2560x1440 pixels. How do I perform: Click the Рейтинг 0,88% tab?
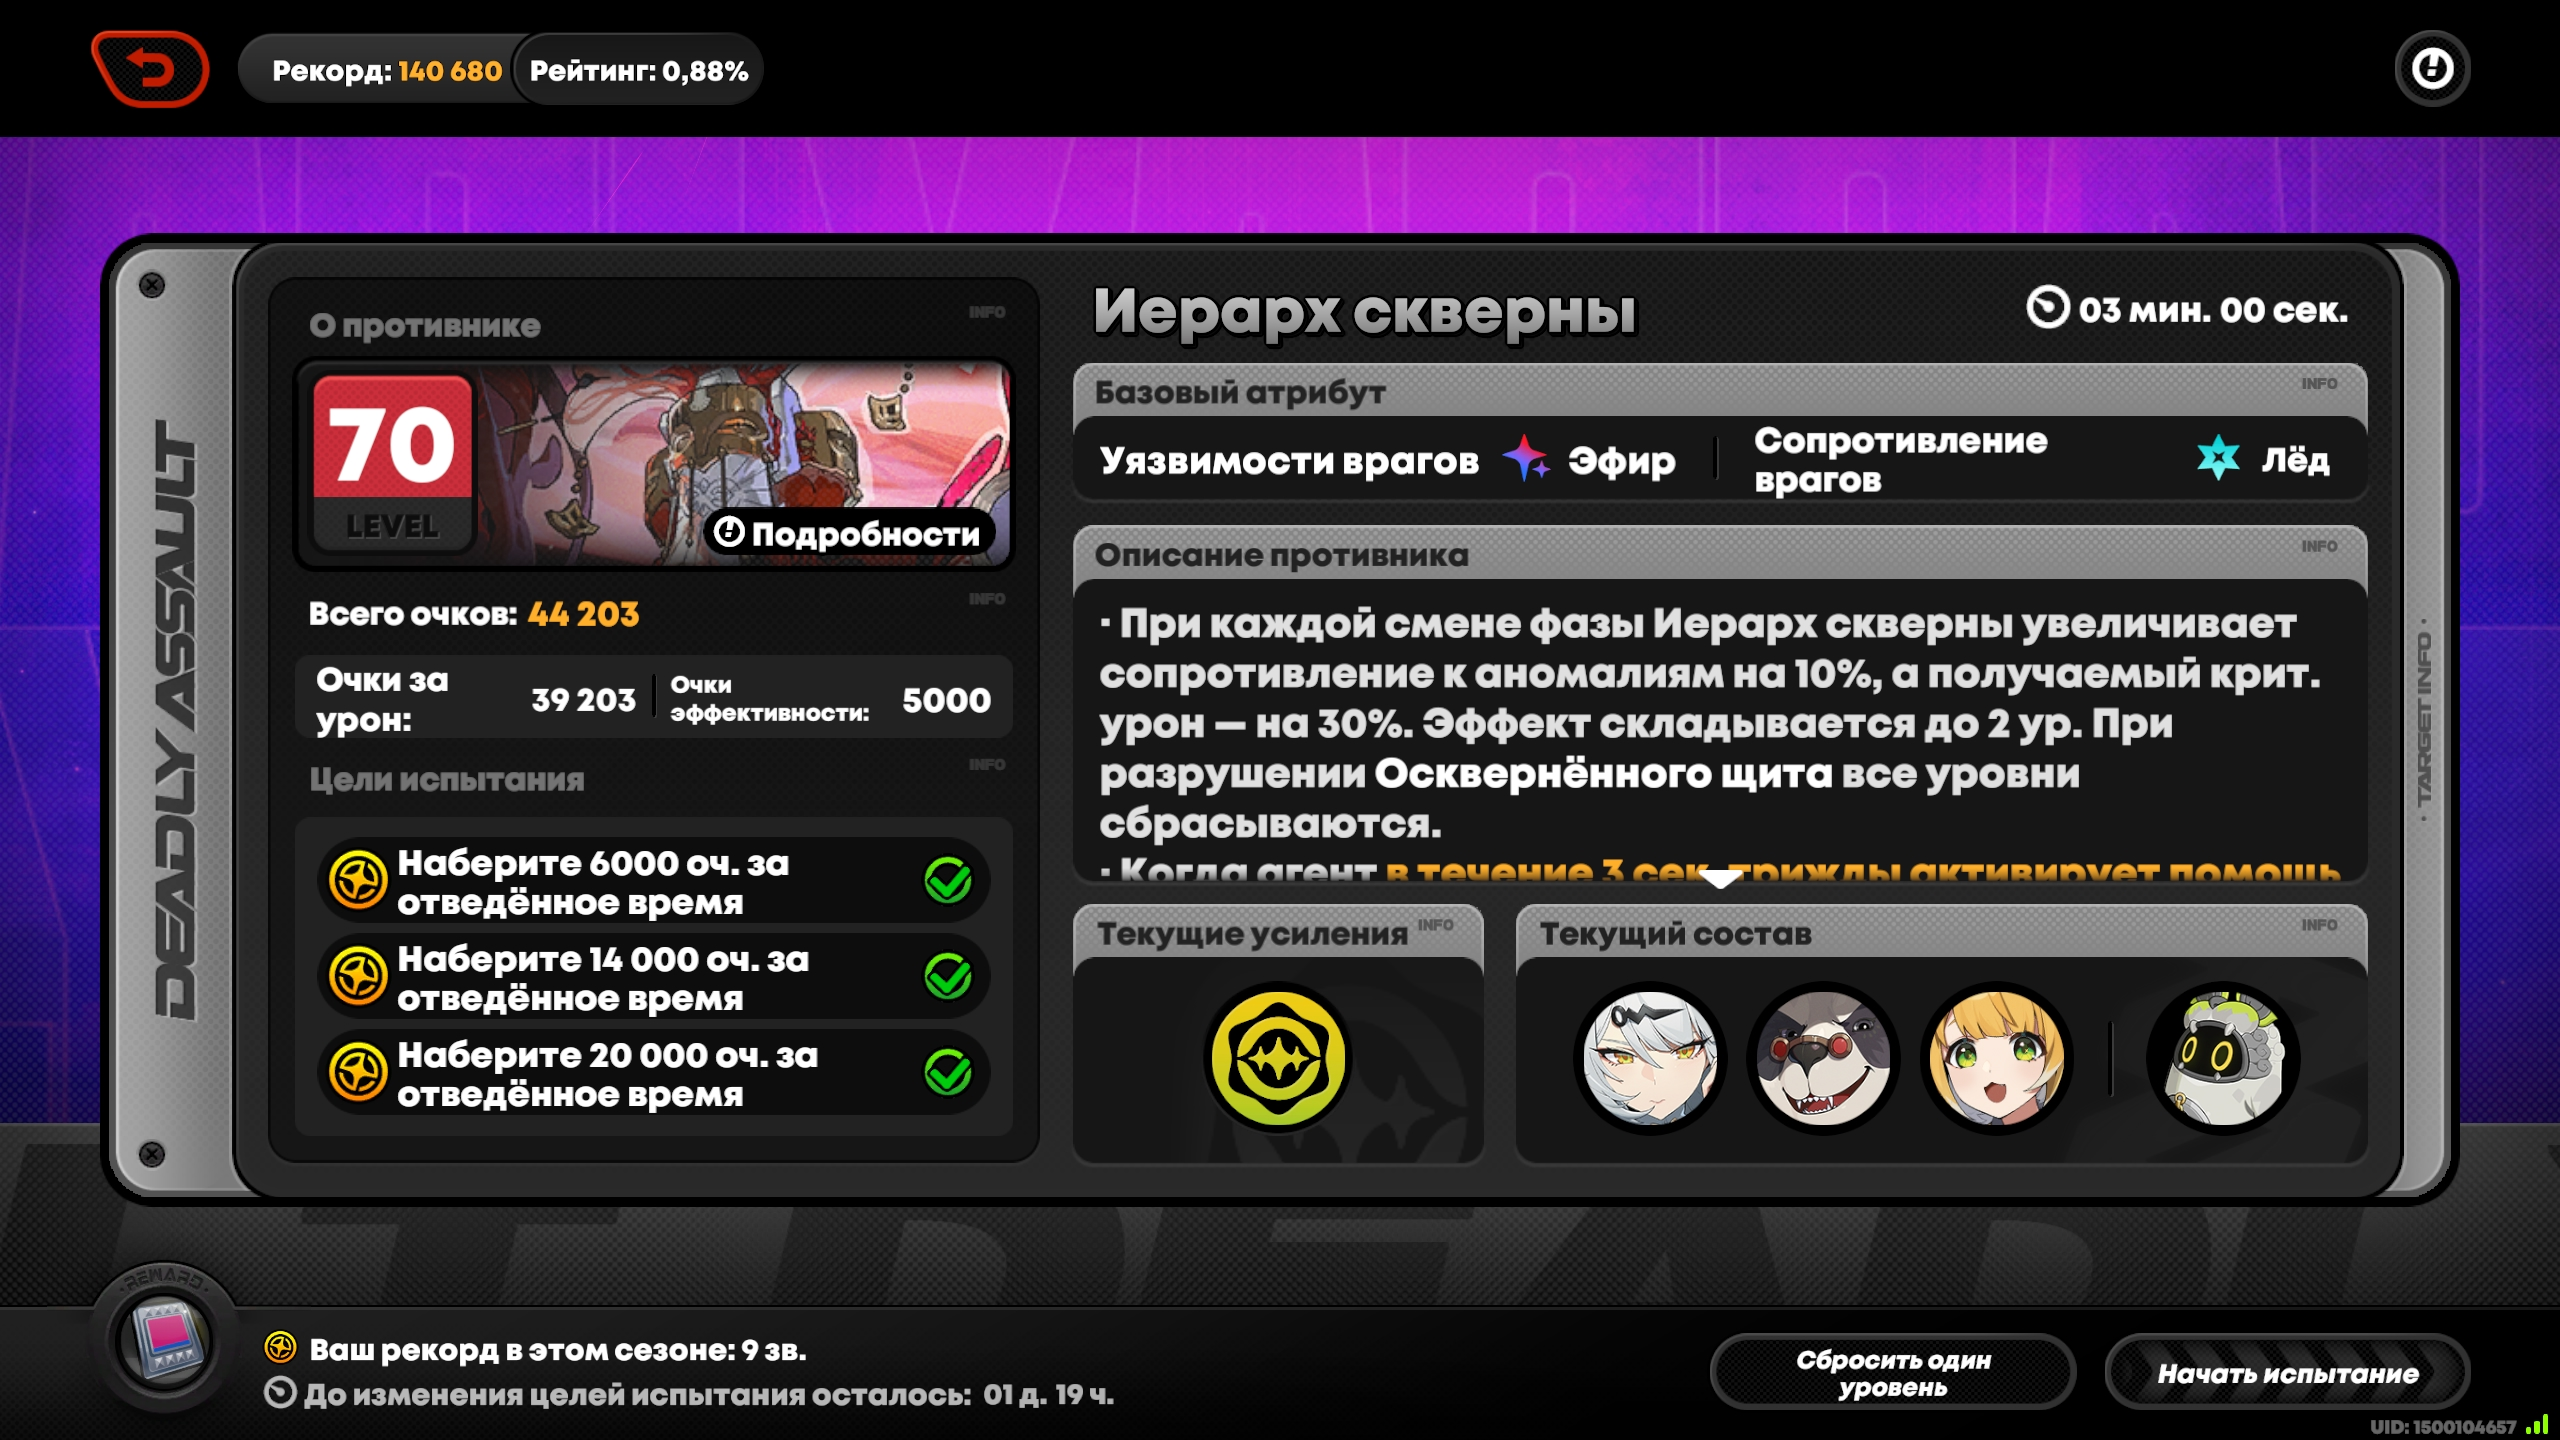[x=638, y=71]
